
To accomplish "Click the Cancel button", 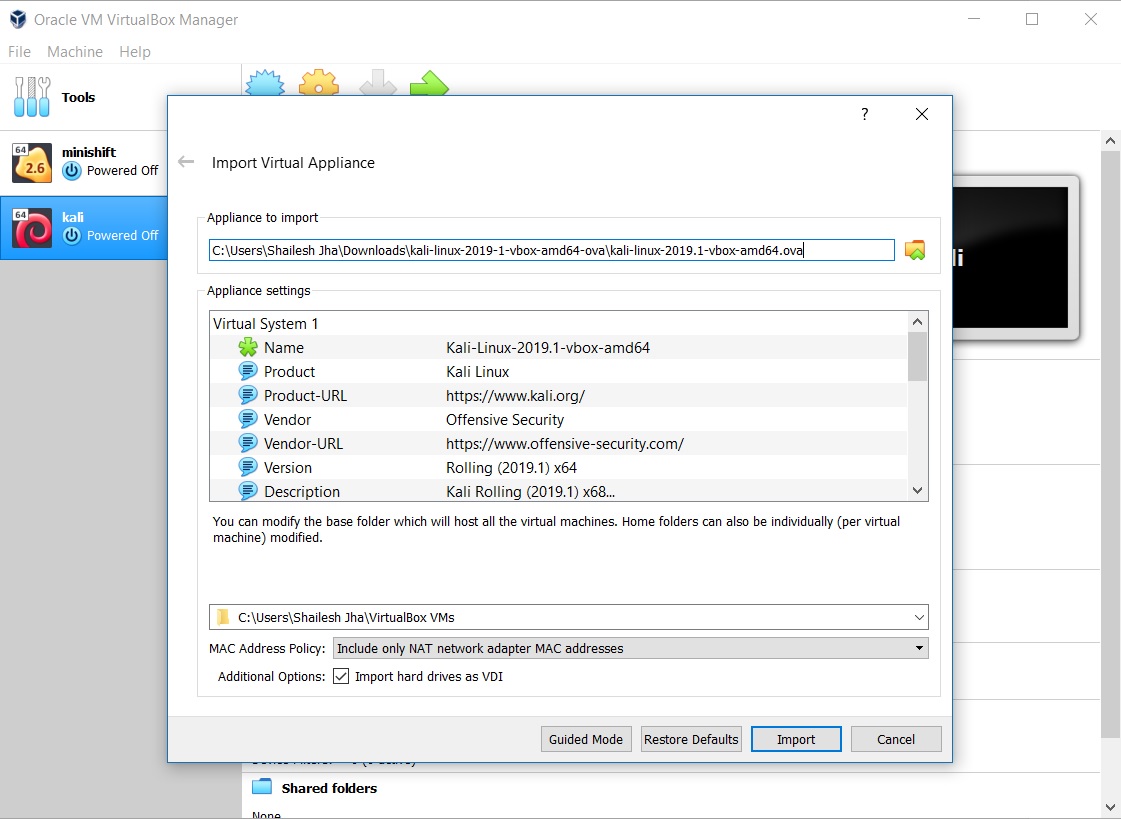I will pos(896,739).
